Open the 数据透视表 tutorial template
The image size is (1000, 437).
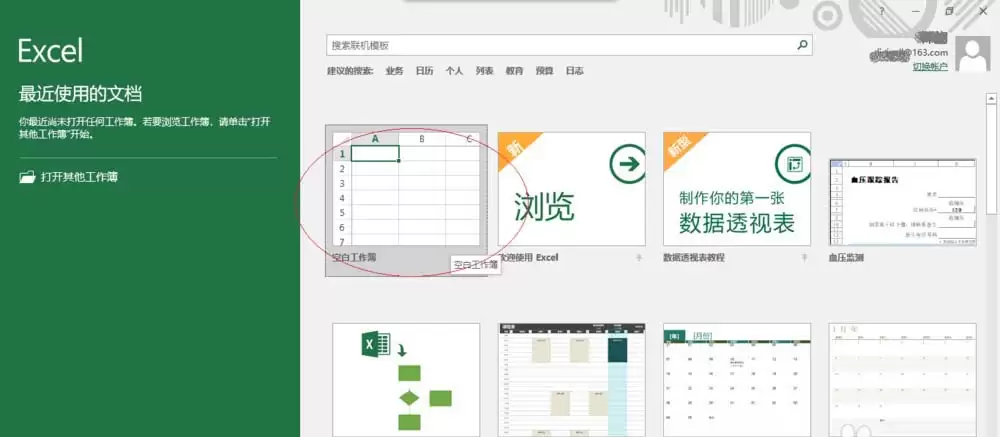tap(737, 189)
